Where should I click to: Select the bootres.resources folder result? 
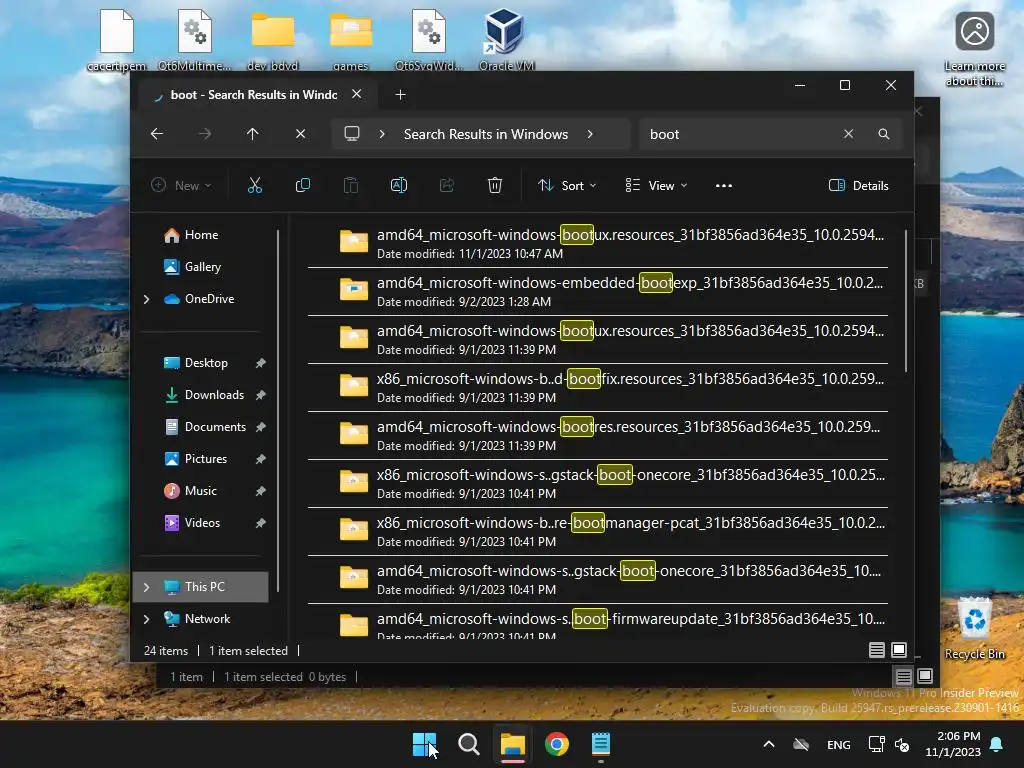tap(598, 436)
